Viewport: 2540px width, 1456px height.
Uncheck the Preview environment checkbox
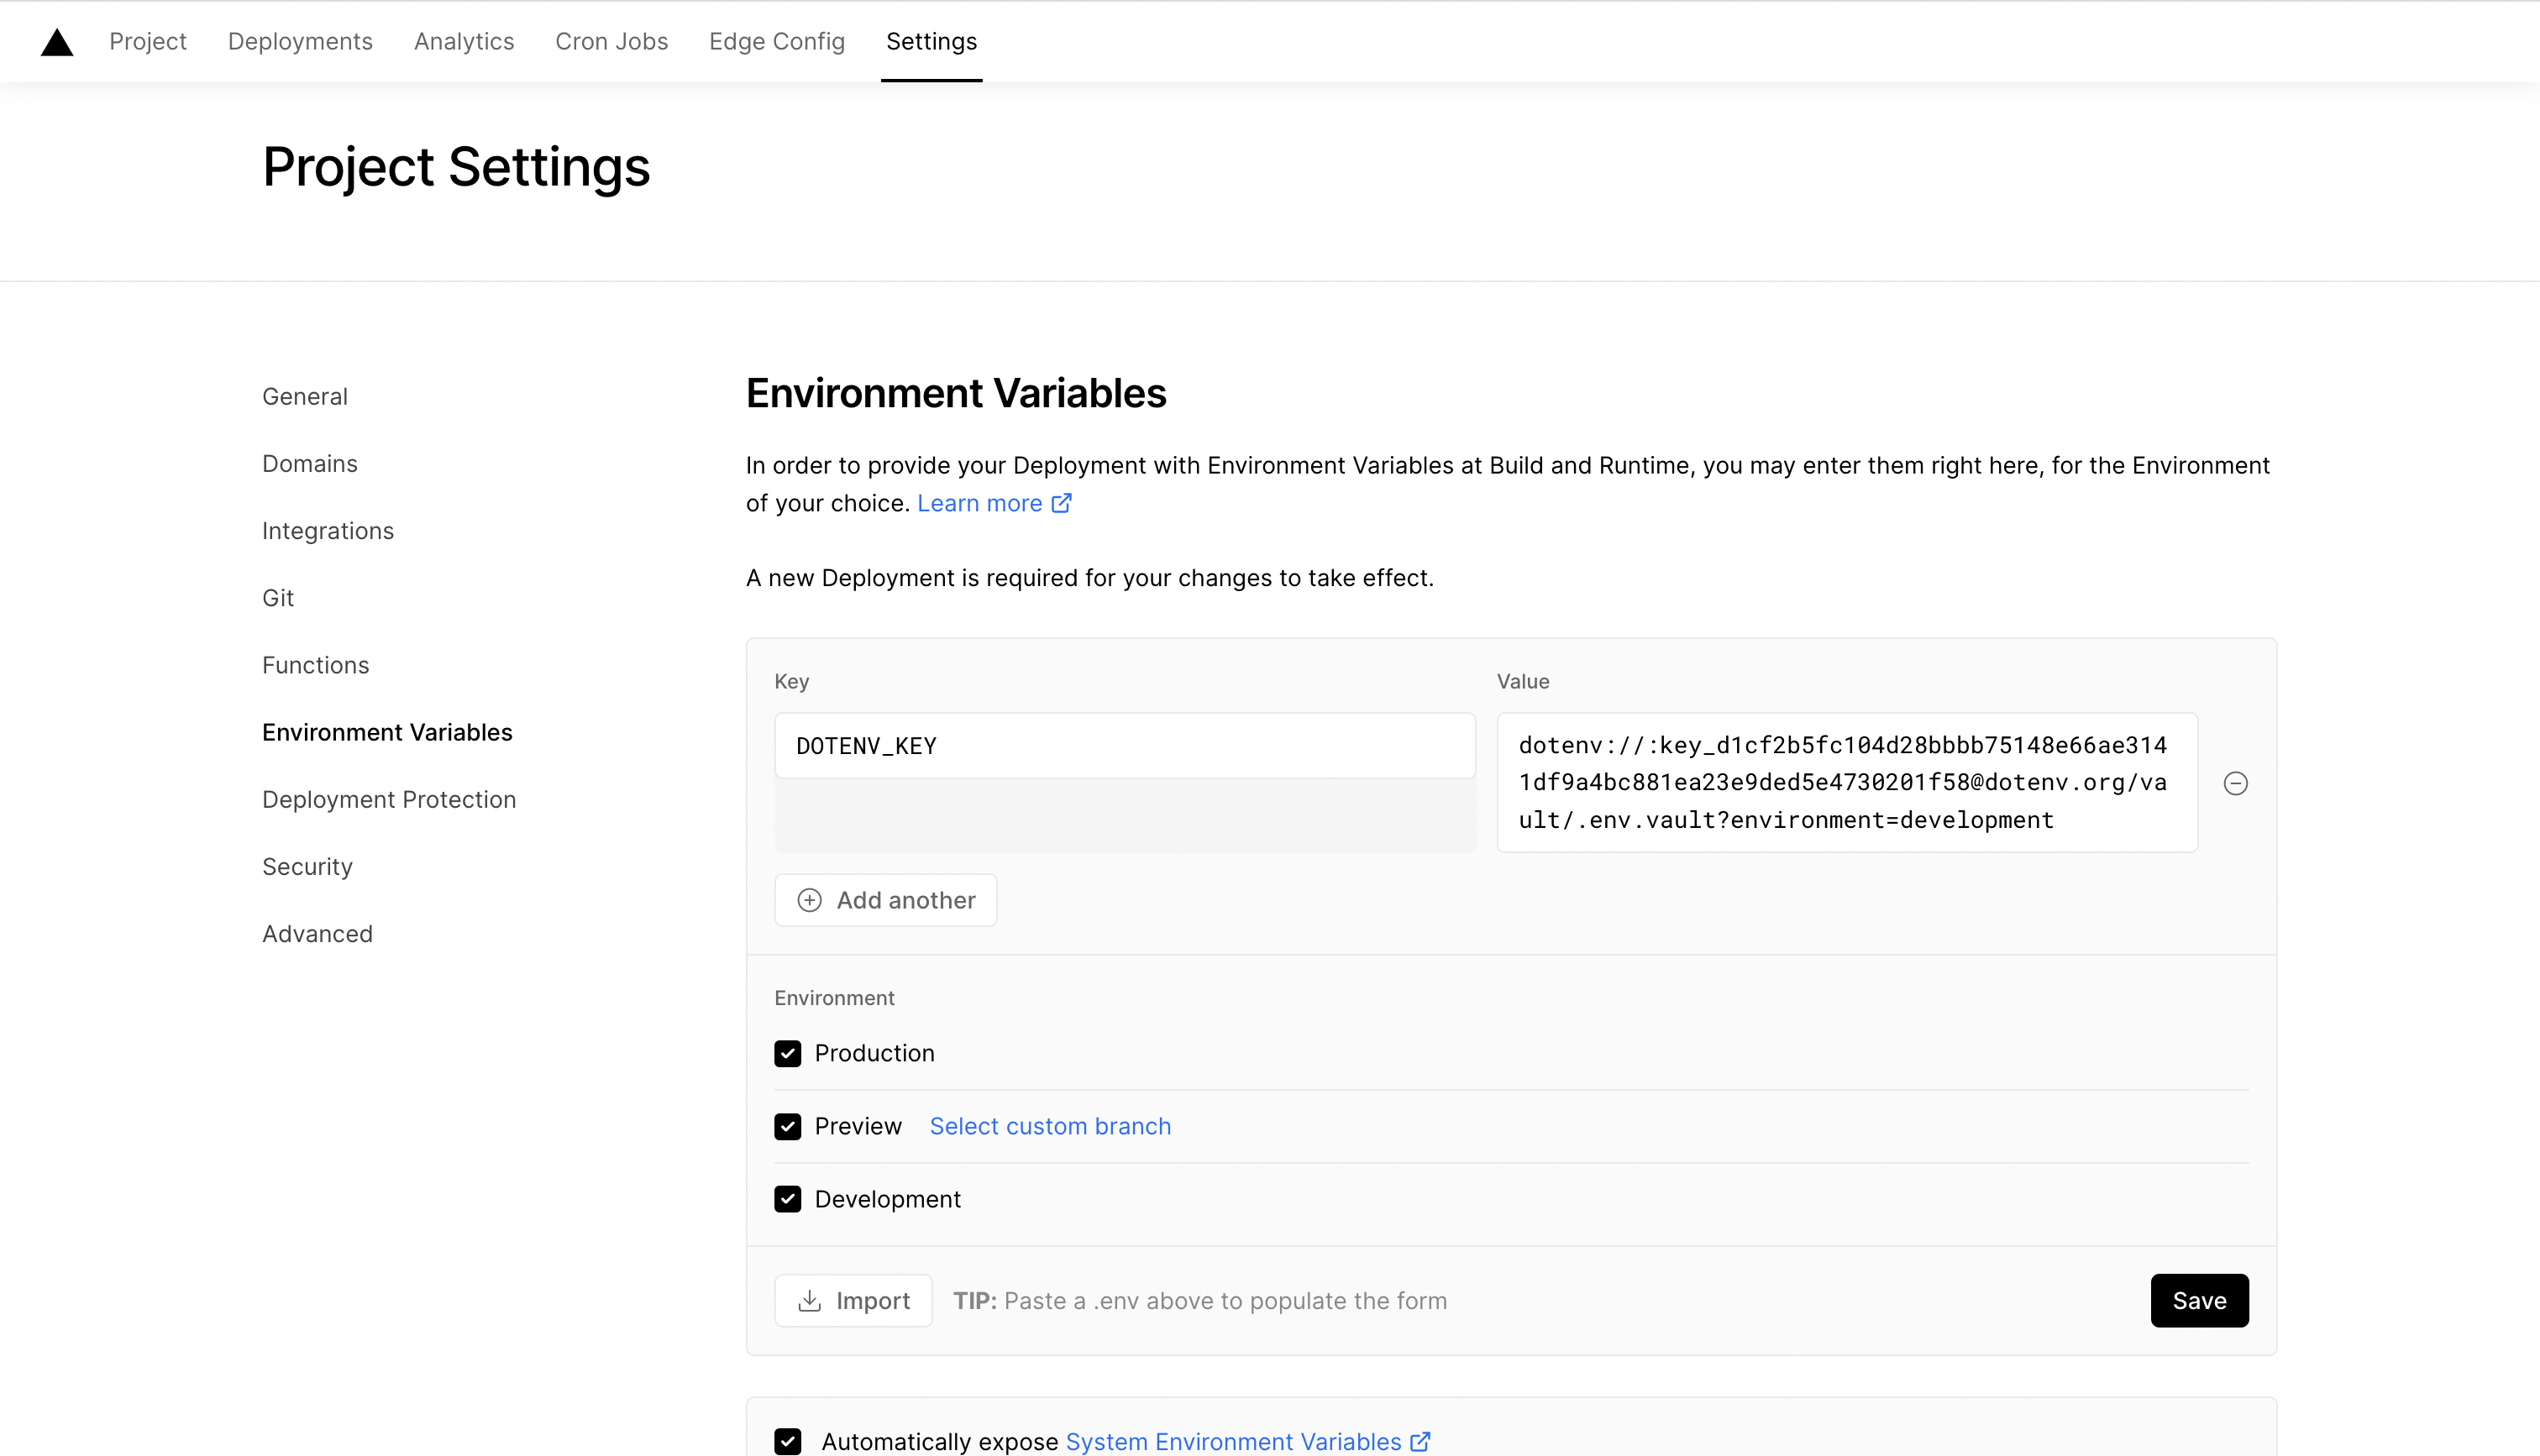(x=787, y=1126)
